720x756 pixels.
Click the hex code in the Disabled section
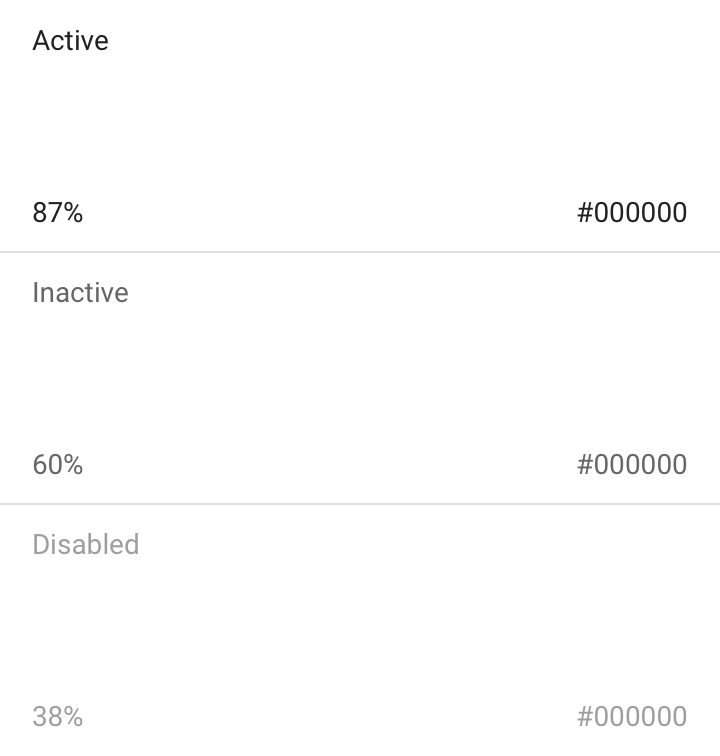point(632,717)
